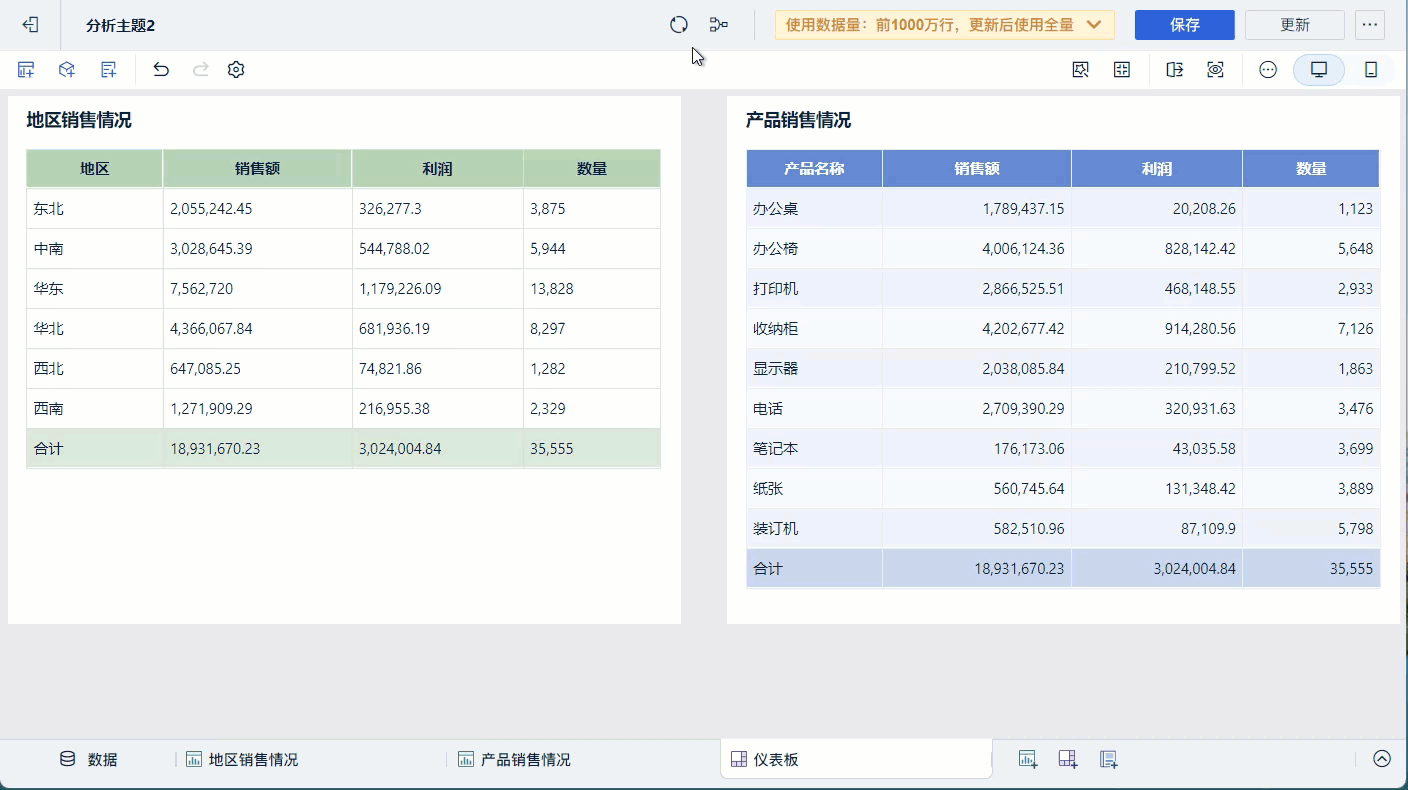
Task: Select the 华北 row label
Action: point(49,329)
